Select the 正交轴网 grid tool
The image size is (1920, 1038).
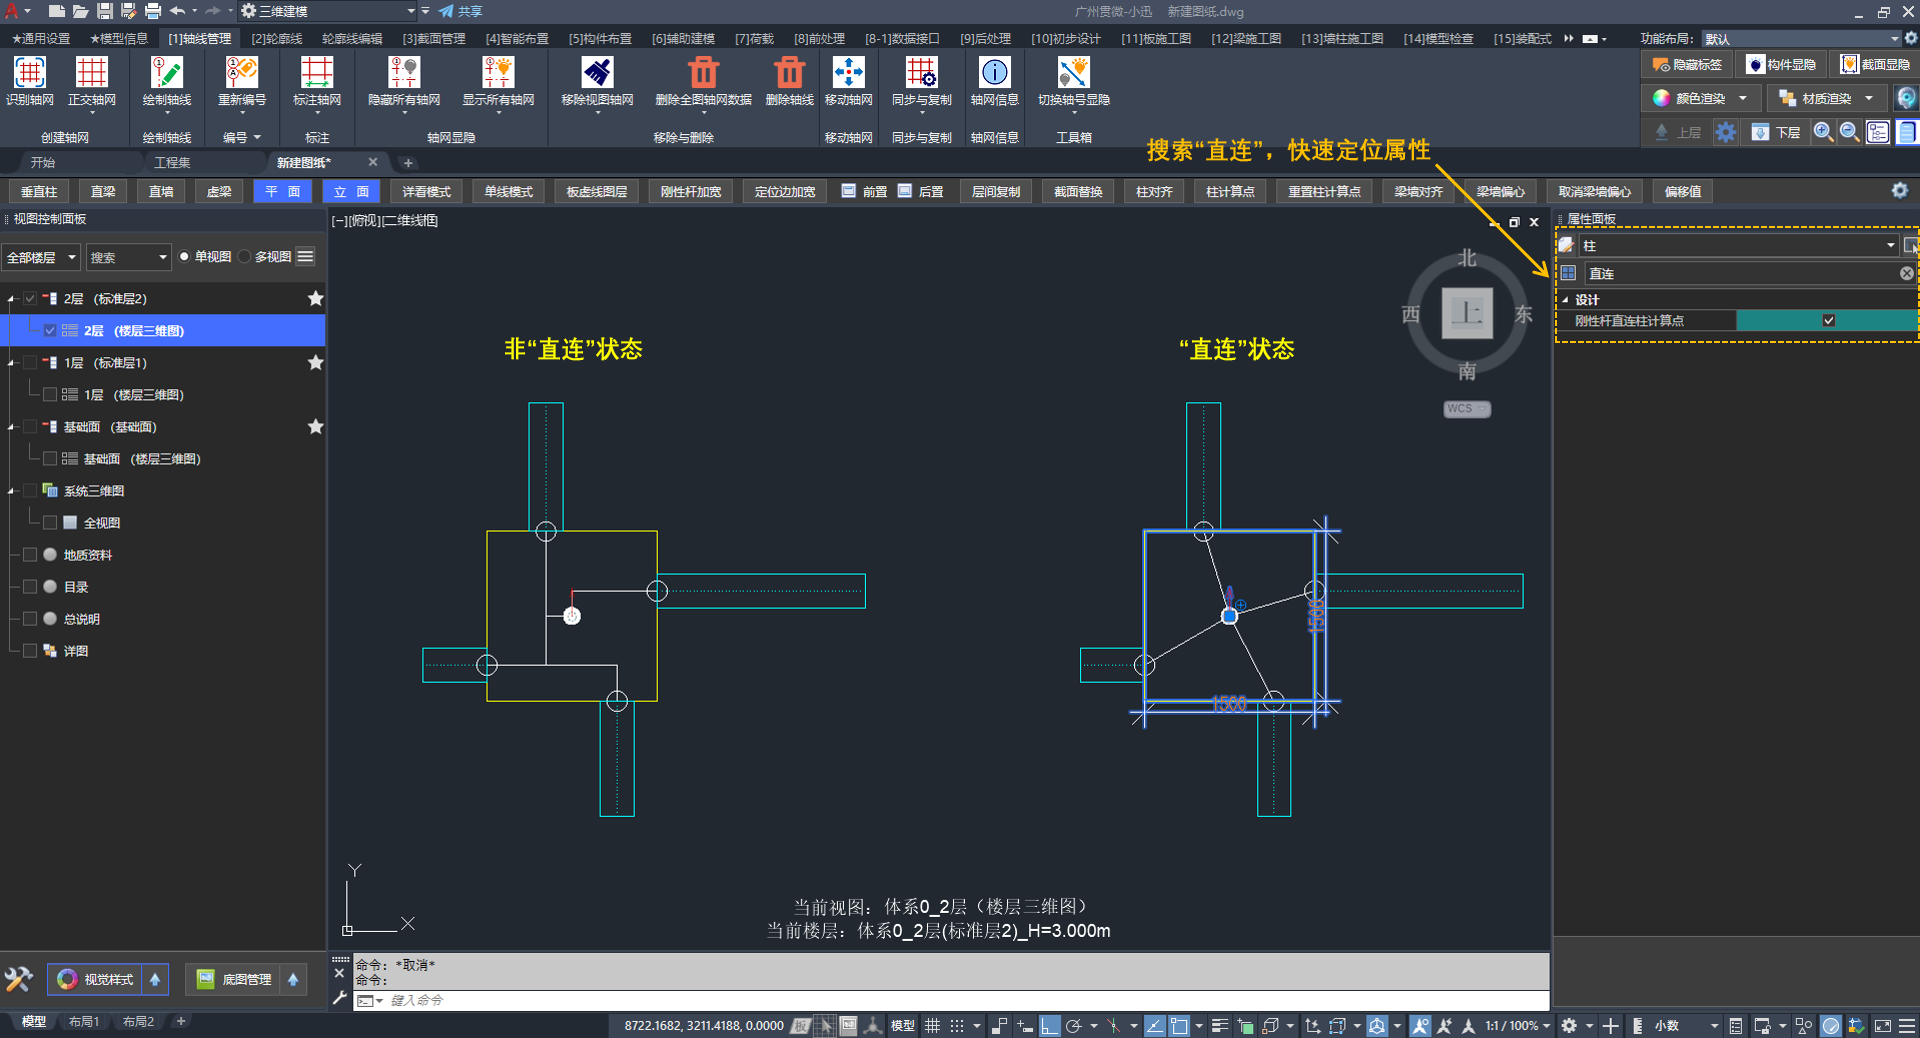[91, 74]
